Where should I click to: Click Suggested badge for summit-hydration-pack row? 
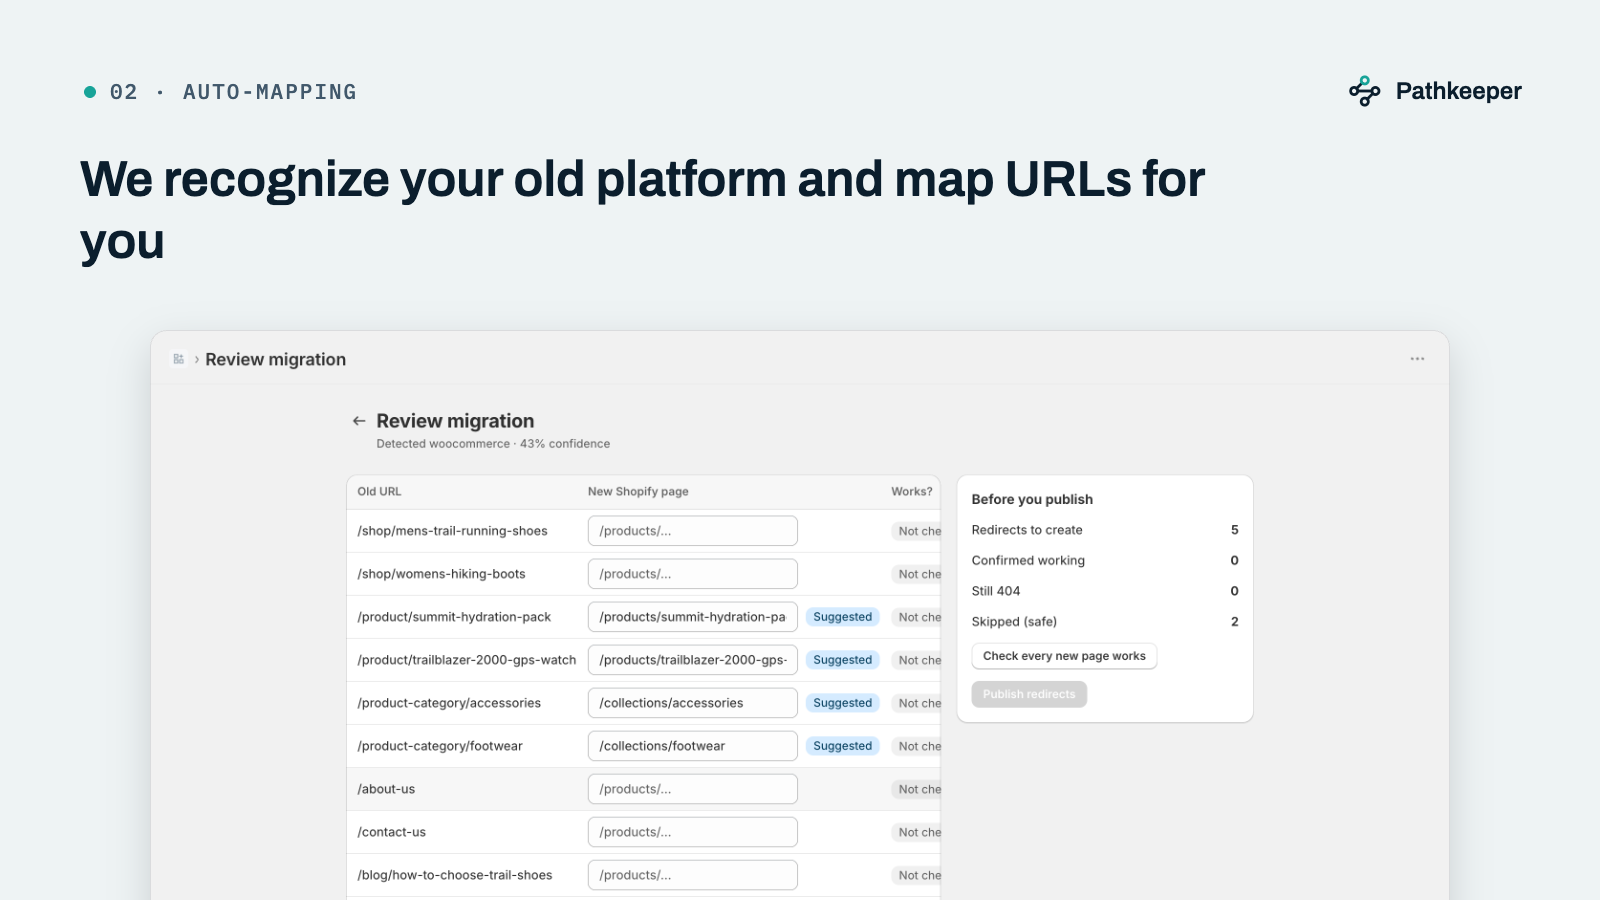click(842, 617)
